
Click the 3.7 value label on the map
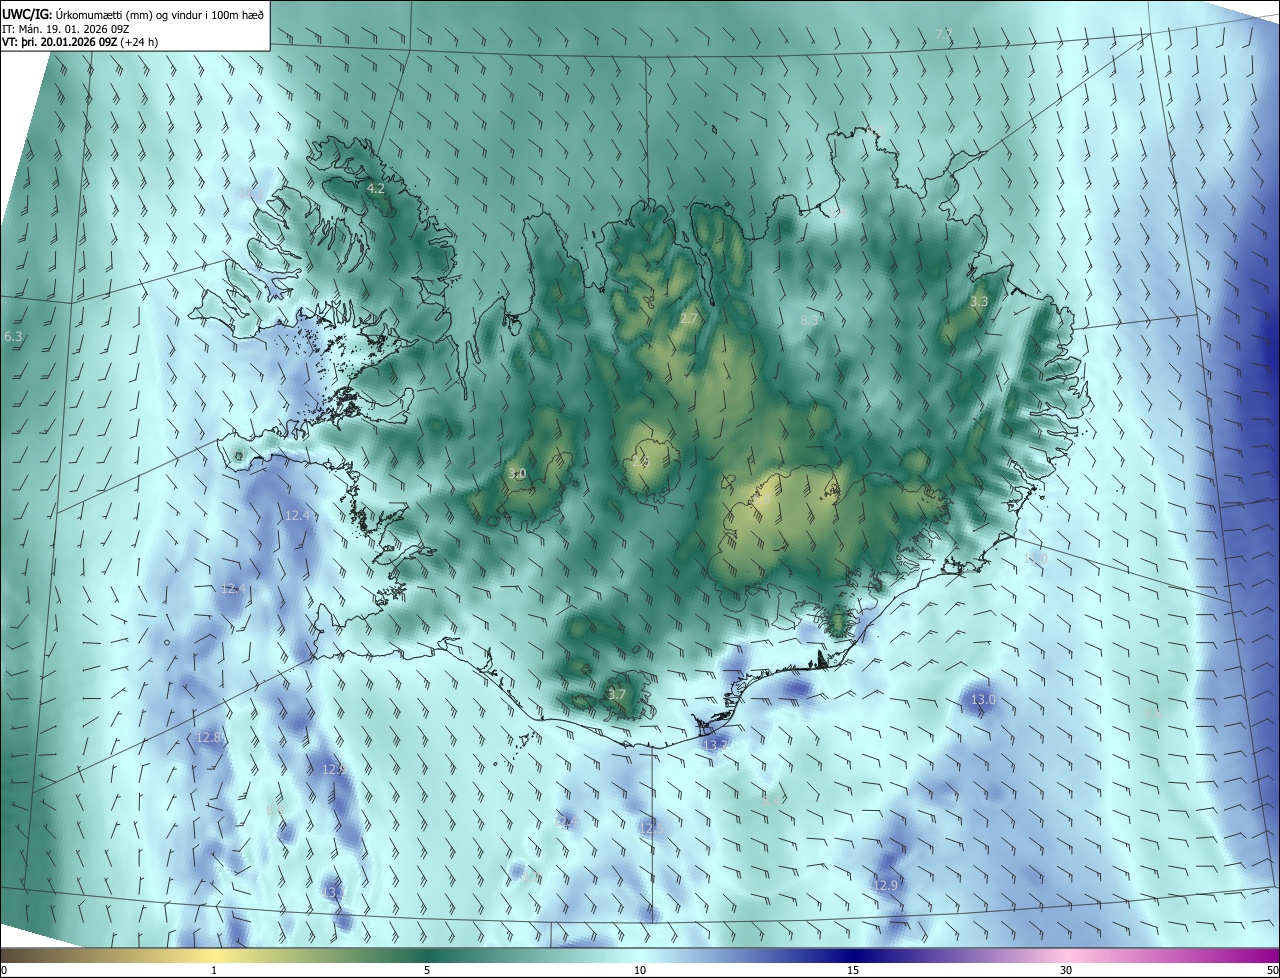(617, 694)
